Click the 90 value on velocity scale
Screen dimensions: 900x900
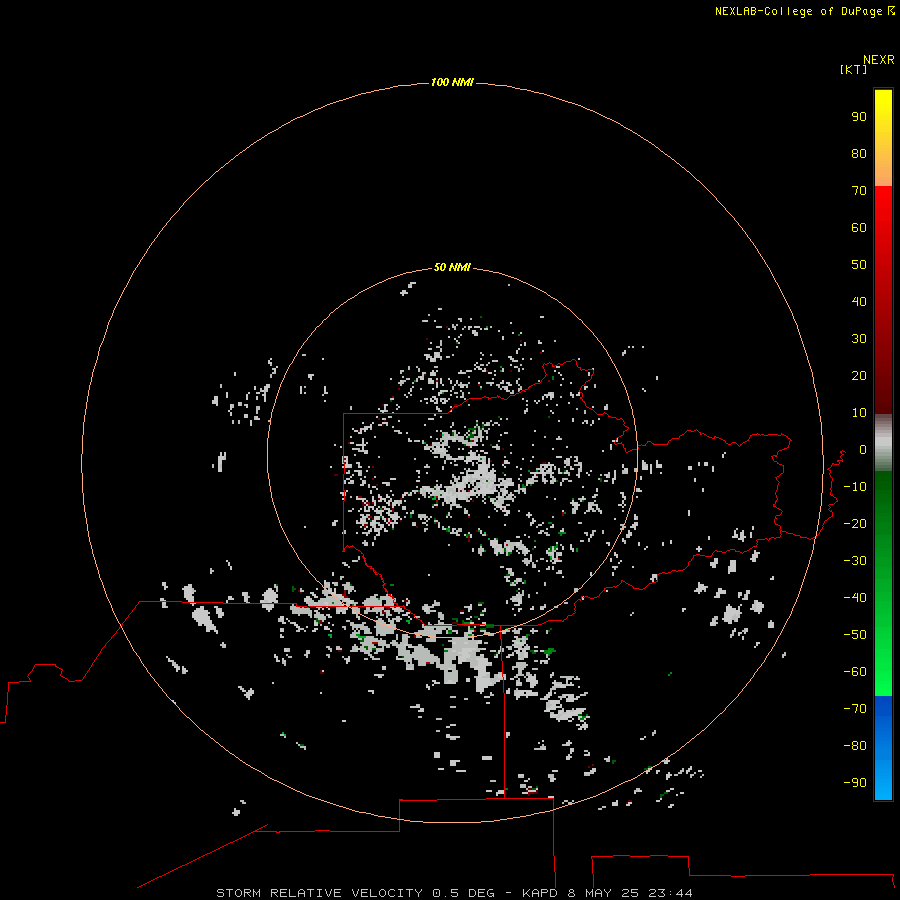coord(859,117)
